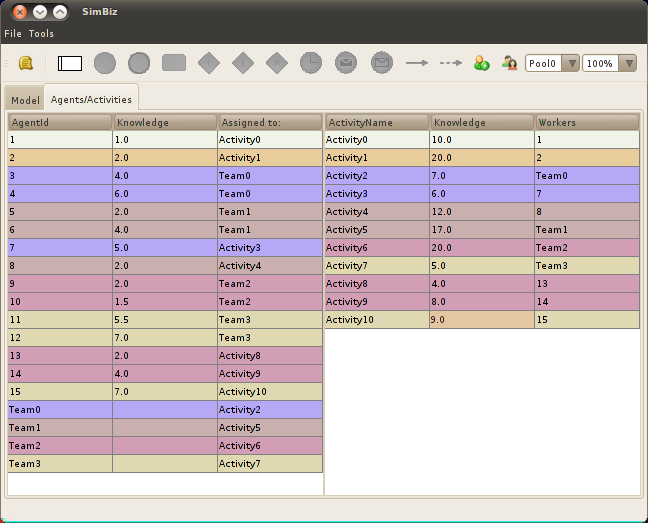Click Activity0 knowledge value 10.0

482,140
